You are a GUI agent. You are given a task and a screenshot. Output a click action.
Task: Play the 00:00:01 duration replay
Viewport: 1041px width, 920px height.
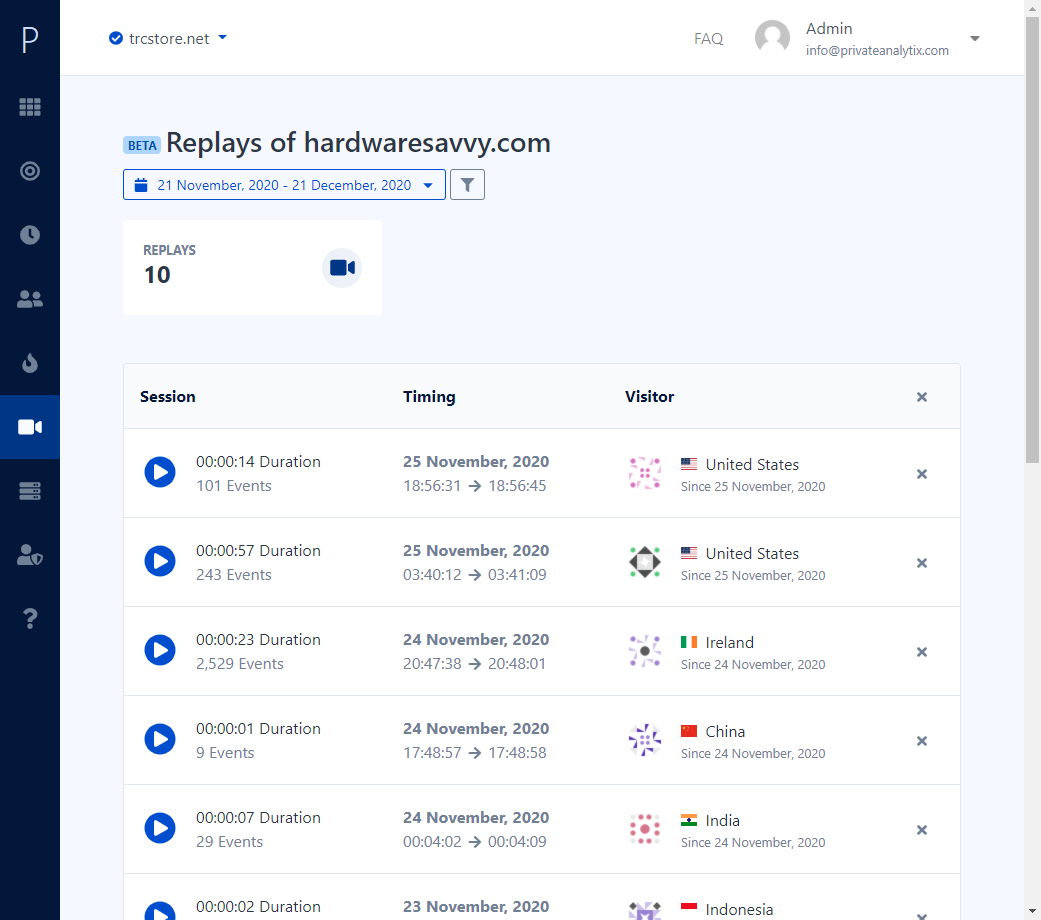tap(160, 739)
